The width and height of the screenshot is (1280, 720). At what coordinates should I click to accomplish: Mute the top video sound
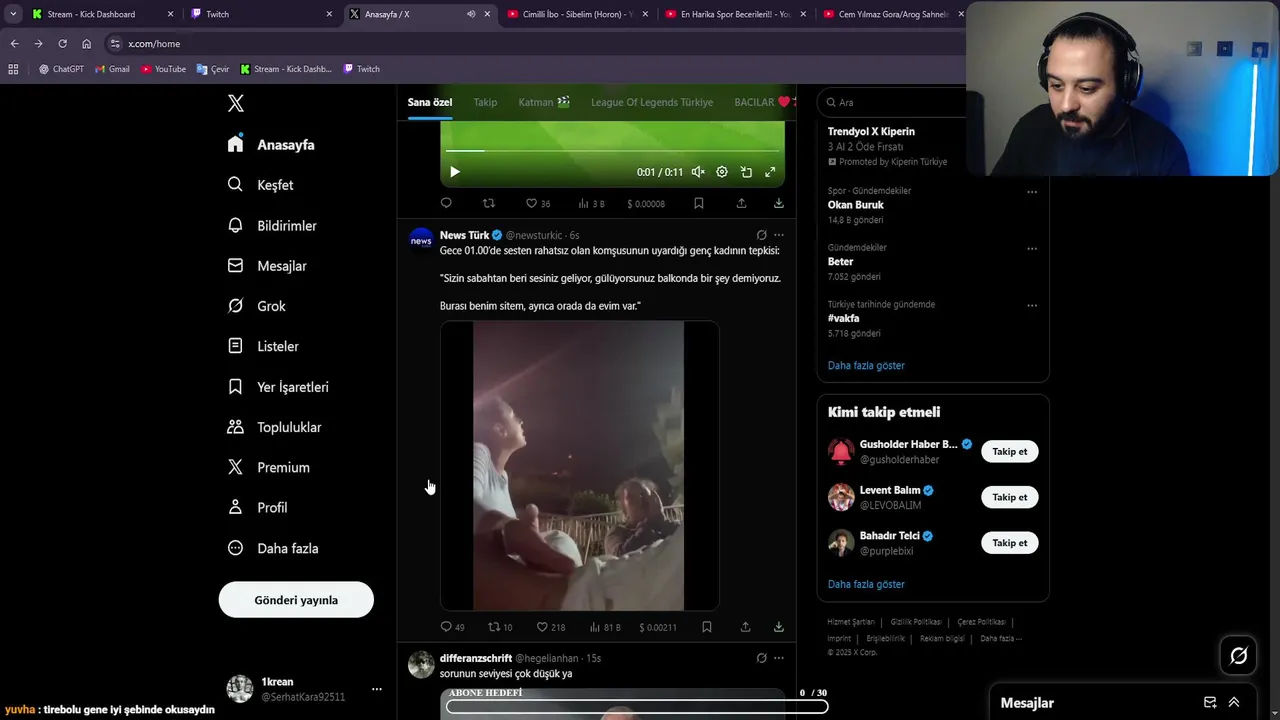pyautogui.click(x=698, y=172)
